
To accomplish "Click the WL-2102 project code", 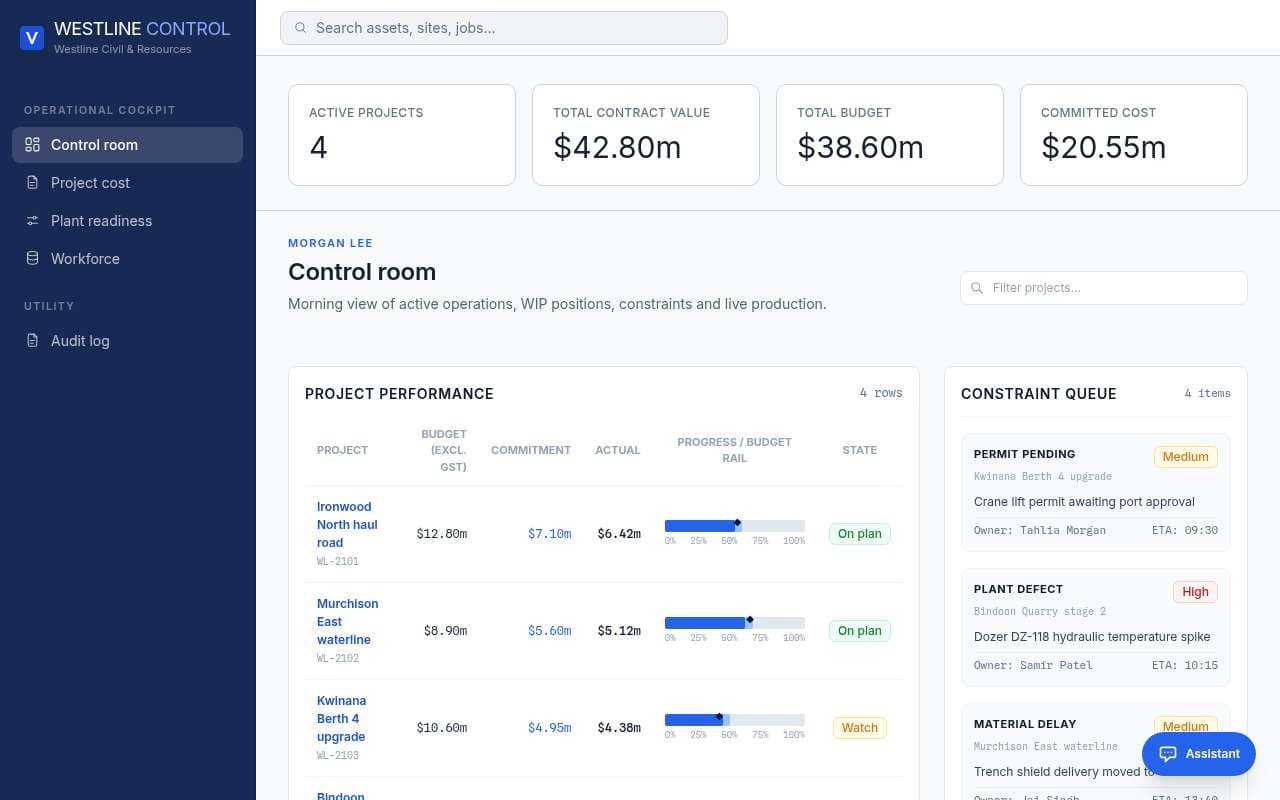I will (338, 659).
